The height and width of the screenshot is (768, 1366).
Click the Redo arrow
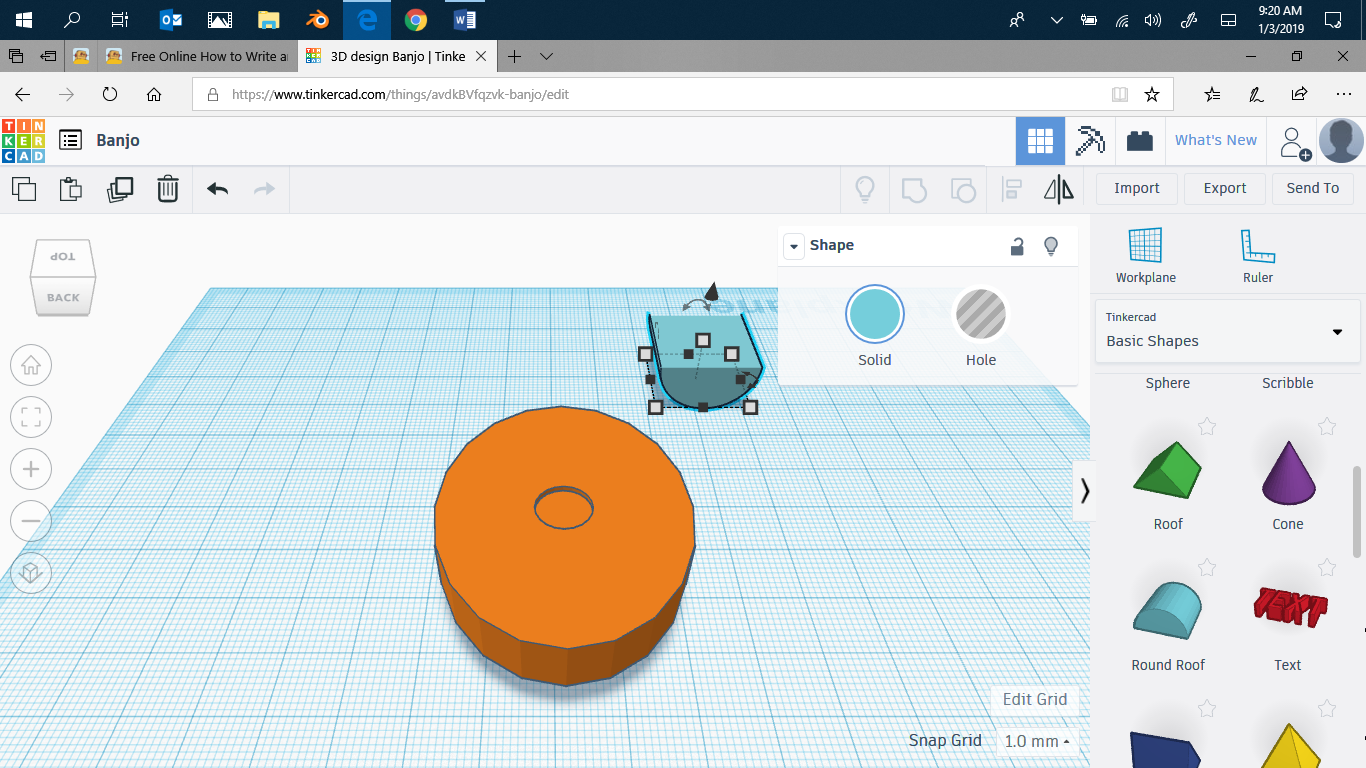tap(264, 188)
